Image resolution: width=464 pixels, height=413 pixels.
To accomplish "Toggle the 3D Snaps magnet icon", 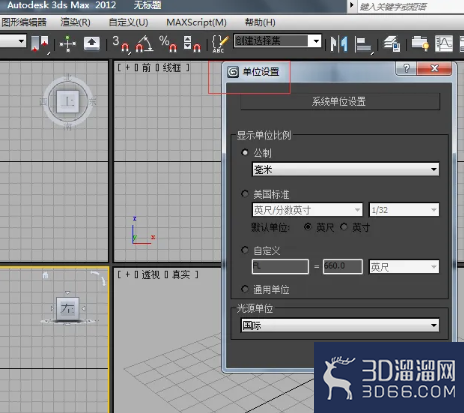I will [121, 44].
